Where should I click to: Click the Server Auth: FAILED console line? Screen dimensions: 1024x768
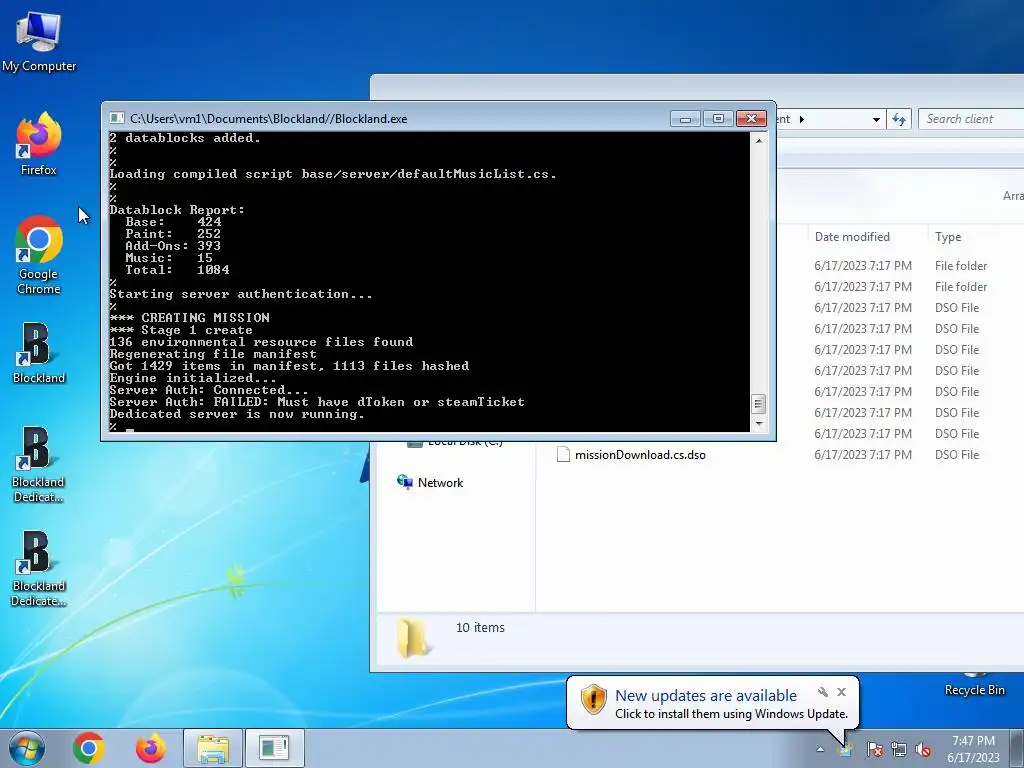317,402
